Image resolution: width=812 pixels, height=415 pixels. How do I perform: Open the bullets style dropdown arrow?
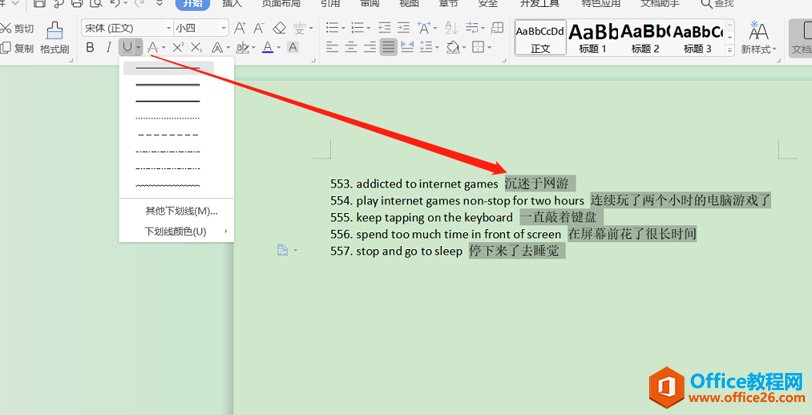click(x=343, y=28)
